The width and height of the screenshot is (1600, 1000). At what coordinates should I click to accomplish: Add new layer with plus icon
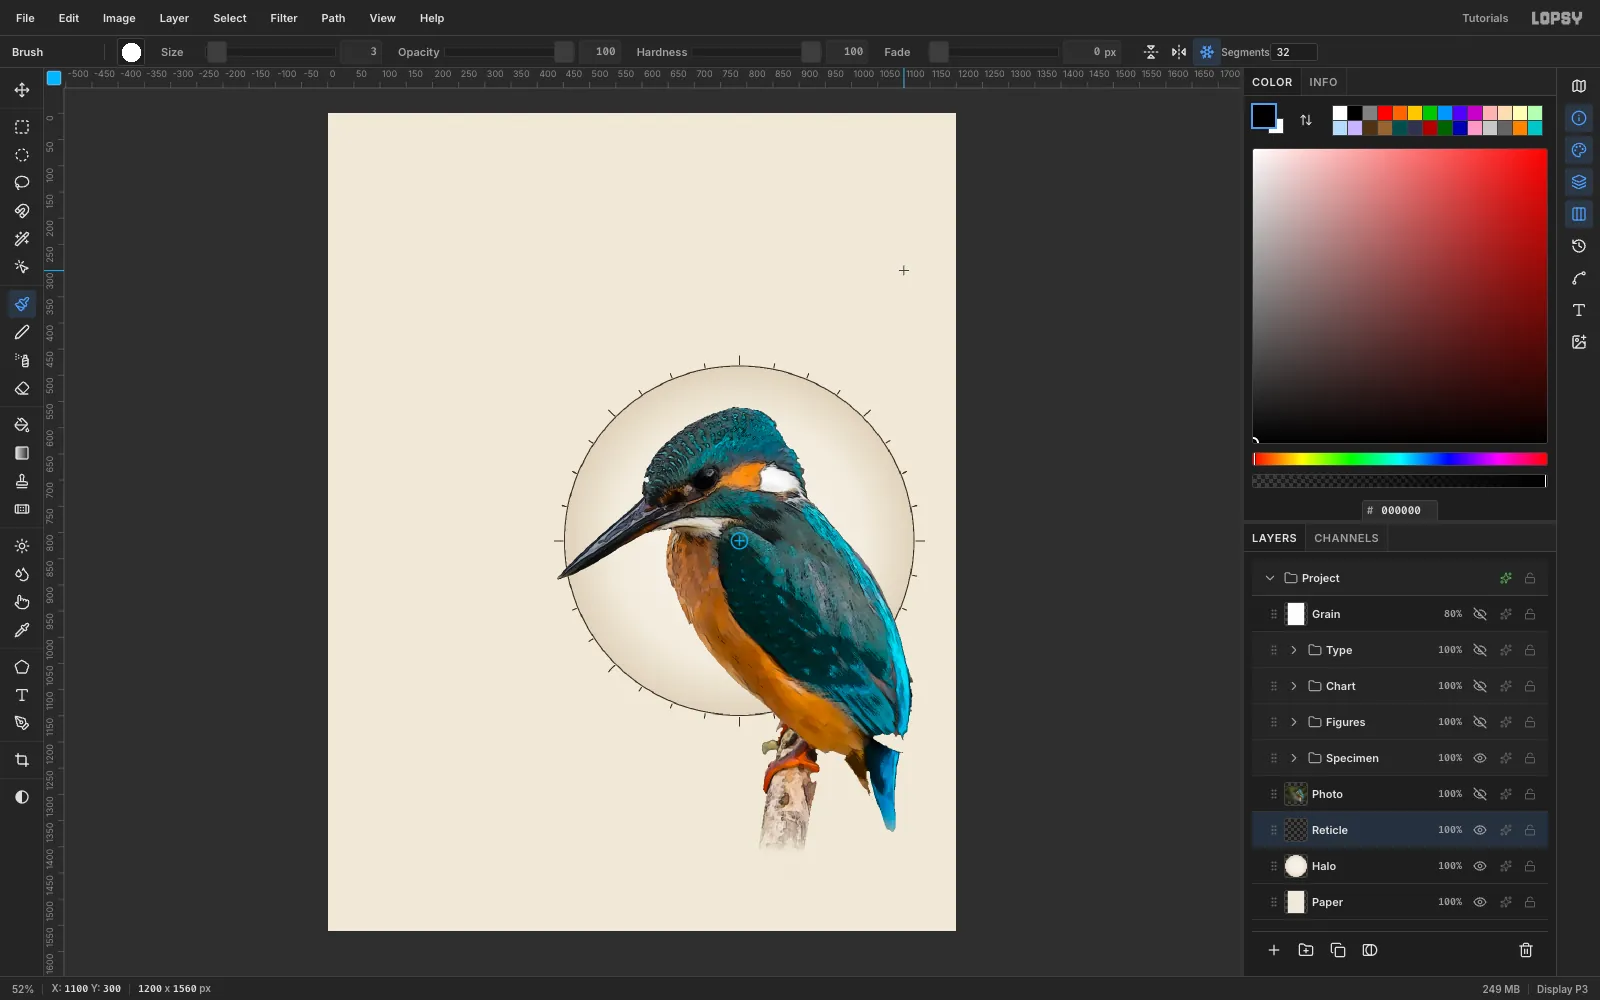pos(1274,950)
